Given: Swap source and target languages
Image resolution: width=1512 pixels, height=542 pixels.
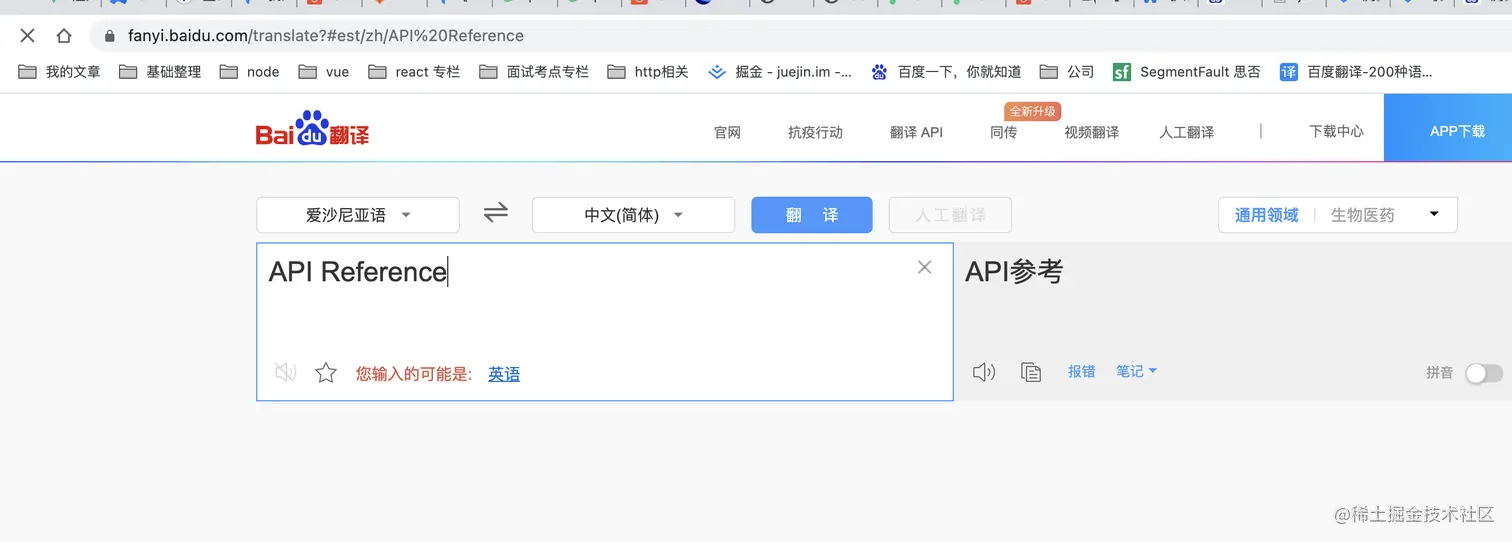Looking at the screenshot, I should [x=496, y=213].
